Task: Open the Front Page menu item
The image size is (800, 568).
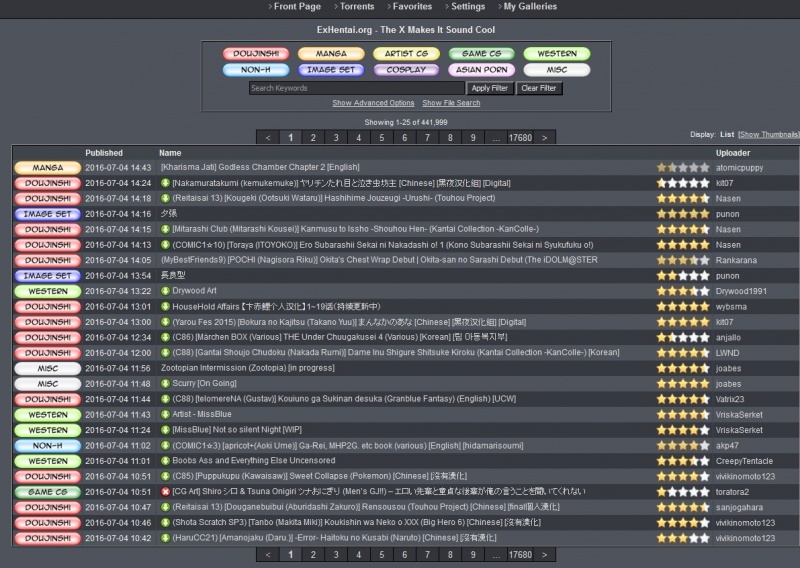Action: [x=297, y=7]
